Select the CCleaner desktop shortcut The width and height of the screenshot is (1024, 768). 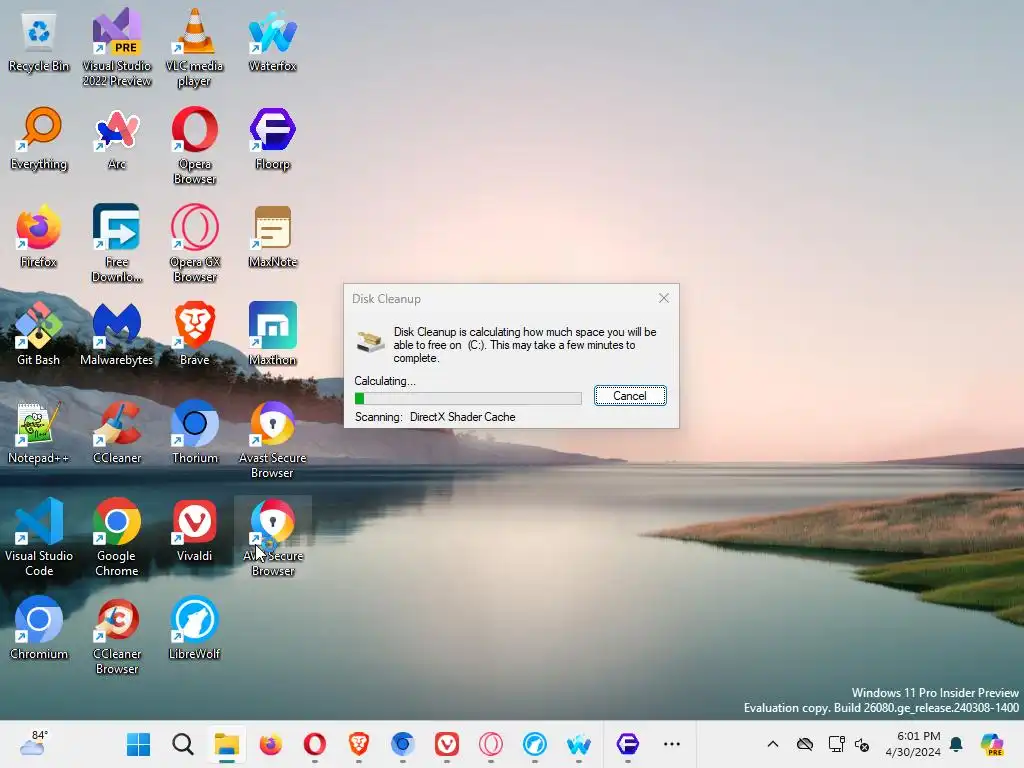[117, 434]
